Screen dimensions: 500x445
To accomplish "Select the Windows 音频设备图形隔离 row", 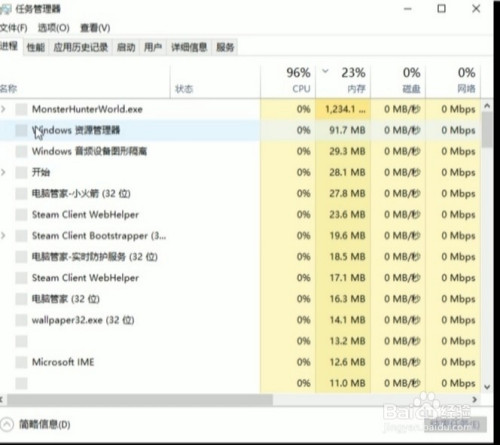I will pyautogui.click(x=240, y=151).
